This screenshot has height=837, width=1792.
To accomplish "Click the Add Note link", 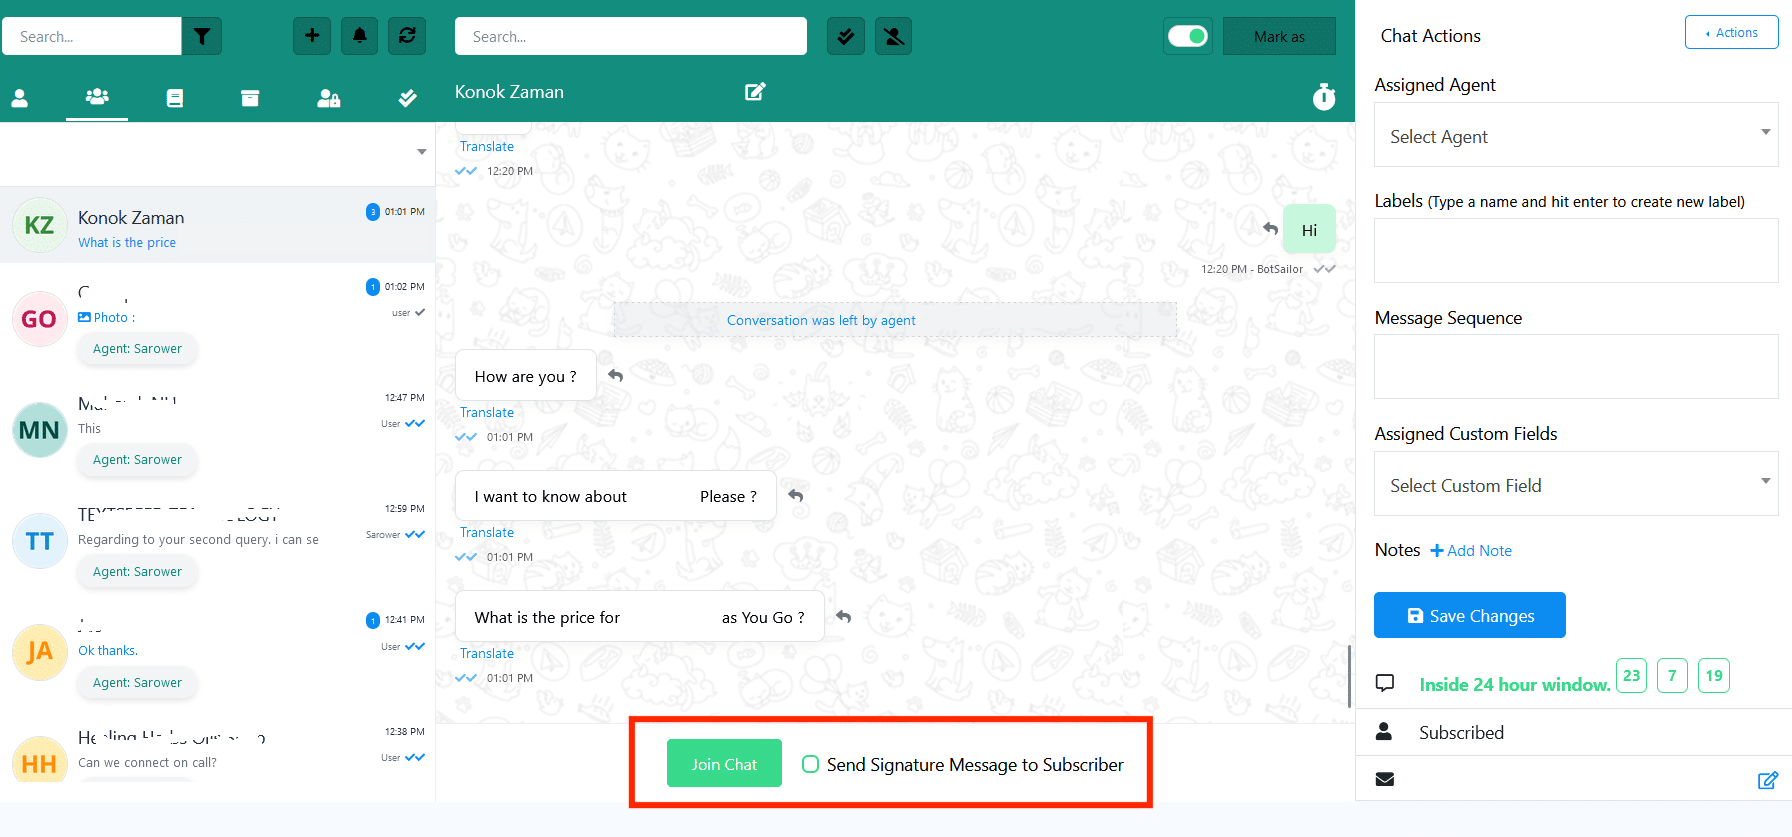I will pyautogui.click(x=1471, y=551).
